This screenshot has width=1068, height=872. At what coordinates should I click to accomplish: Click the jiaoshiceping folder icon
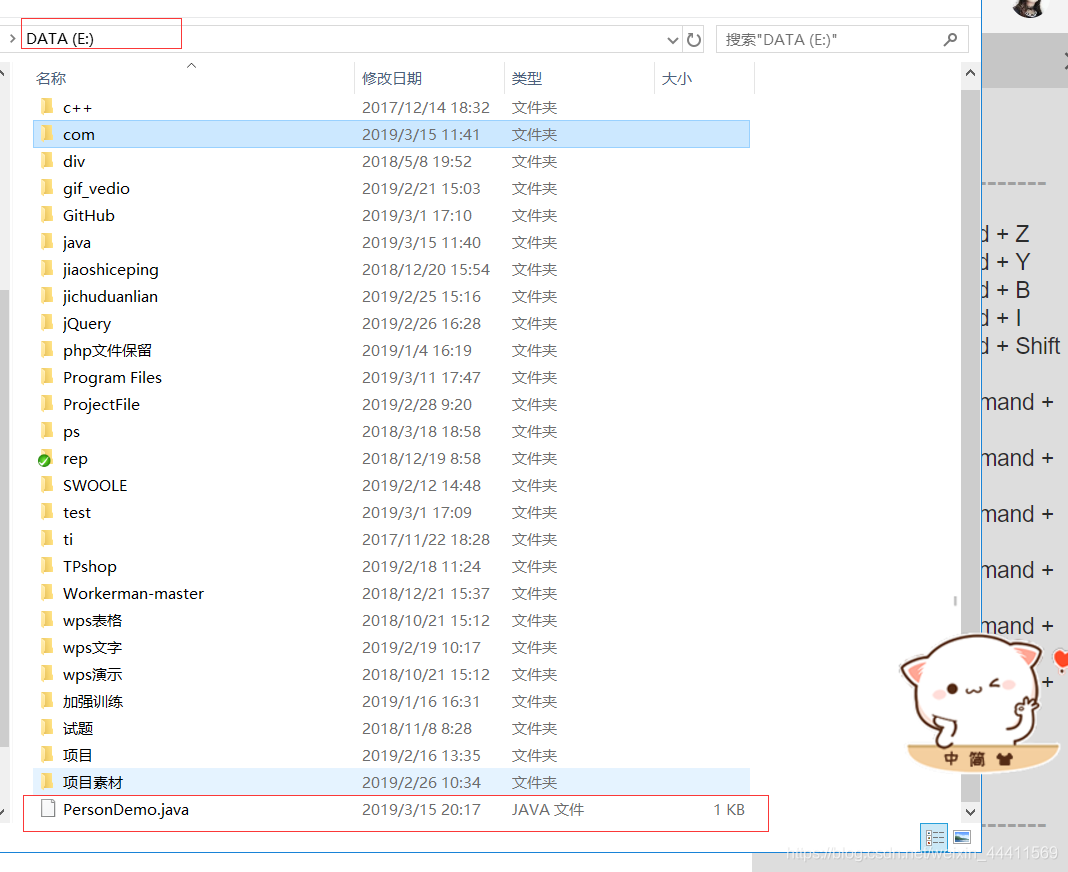(47, 268)
